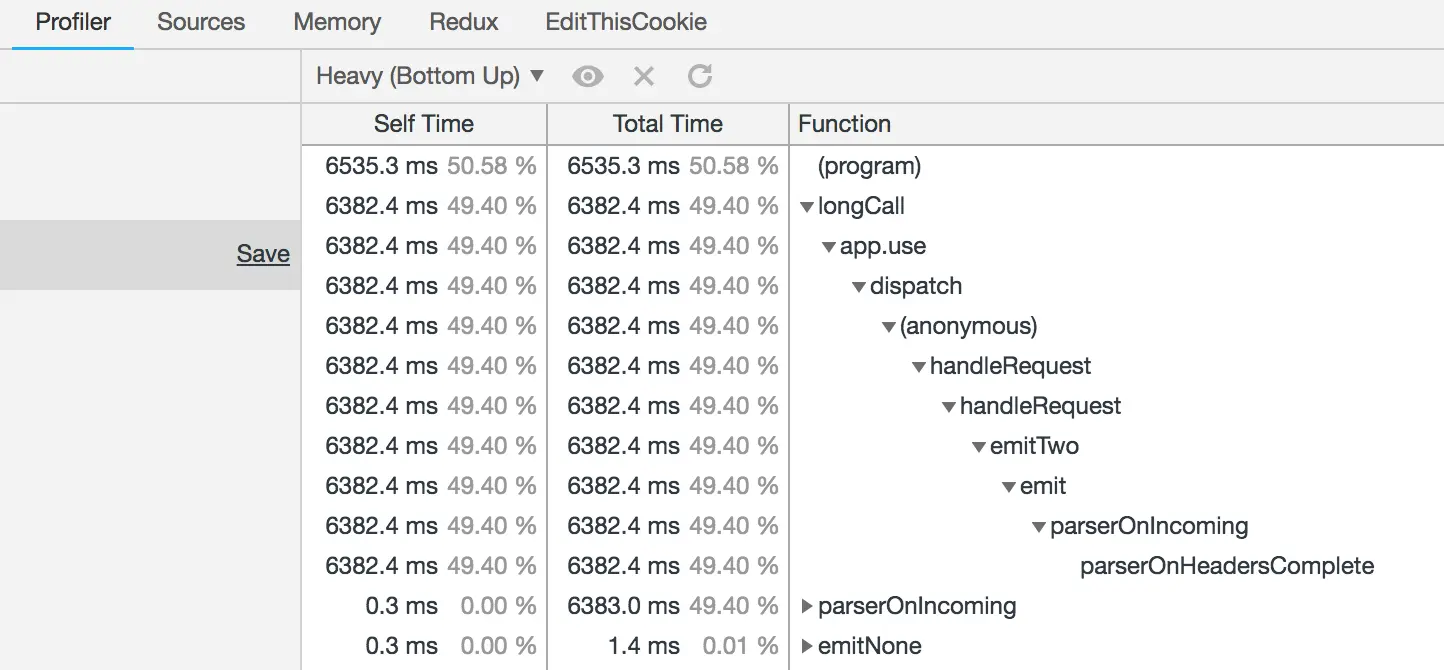Click the focus selected function eye icon
The width and height of the screenshot is (1444, 670).
click(x=588, y=77)
